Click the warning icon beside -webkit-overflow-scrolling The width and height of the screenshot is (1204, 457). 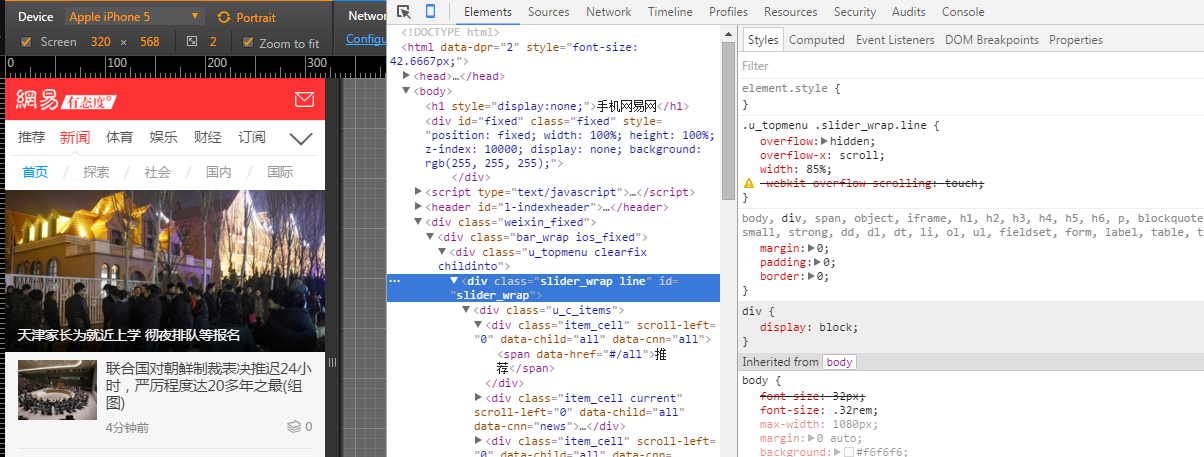tap(748, 184)
